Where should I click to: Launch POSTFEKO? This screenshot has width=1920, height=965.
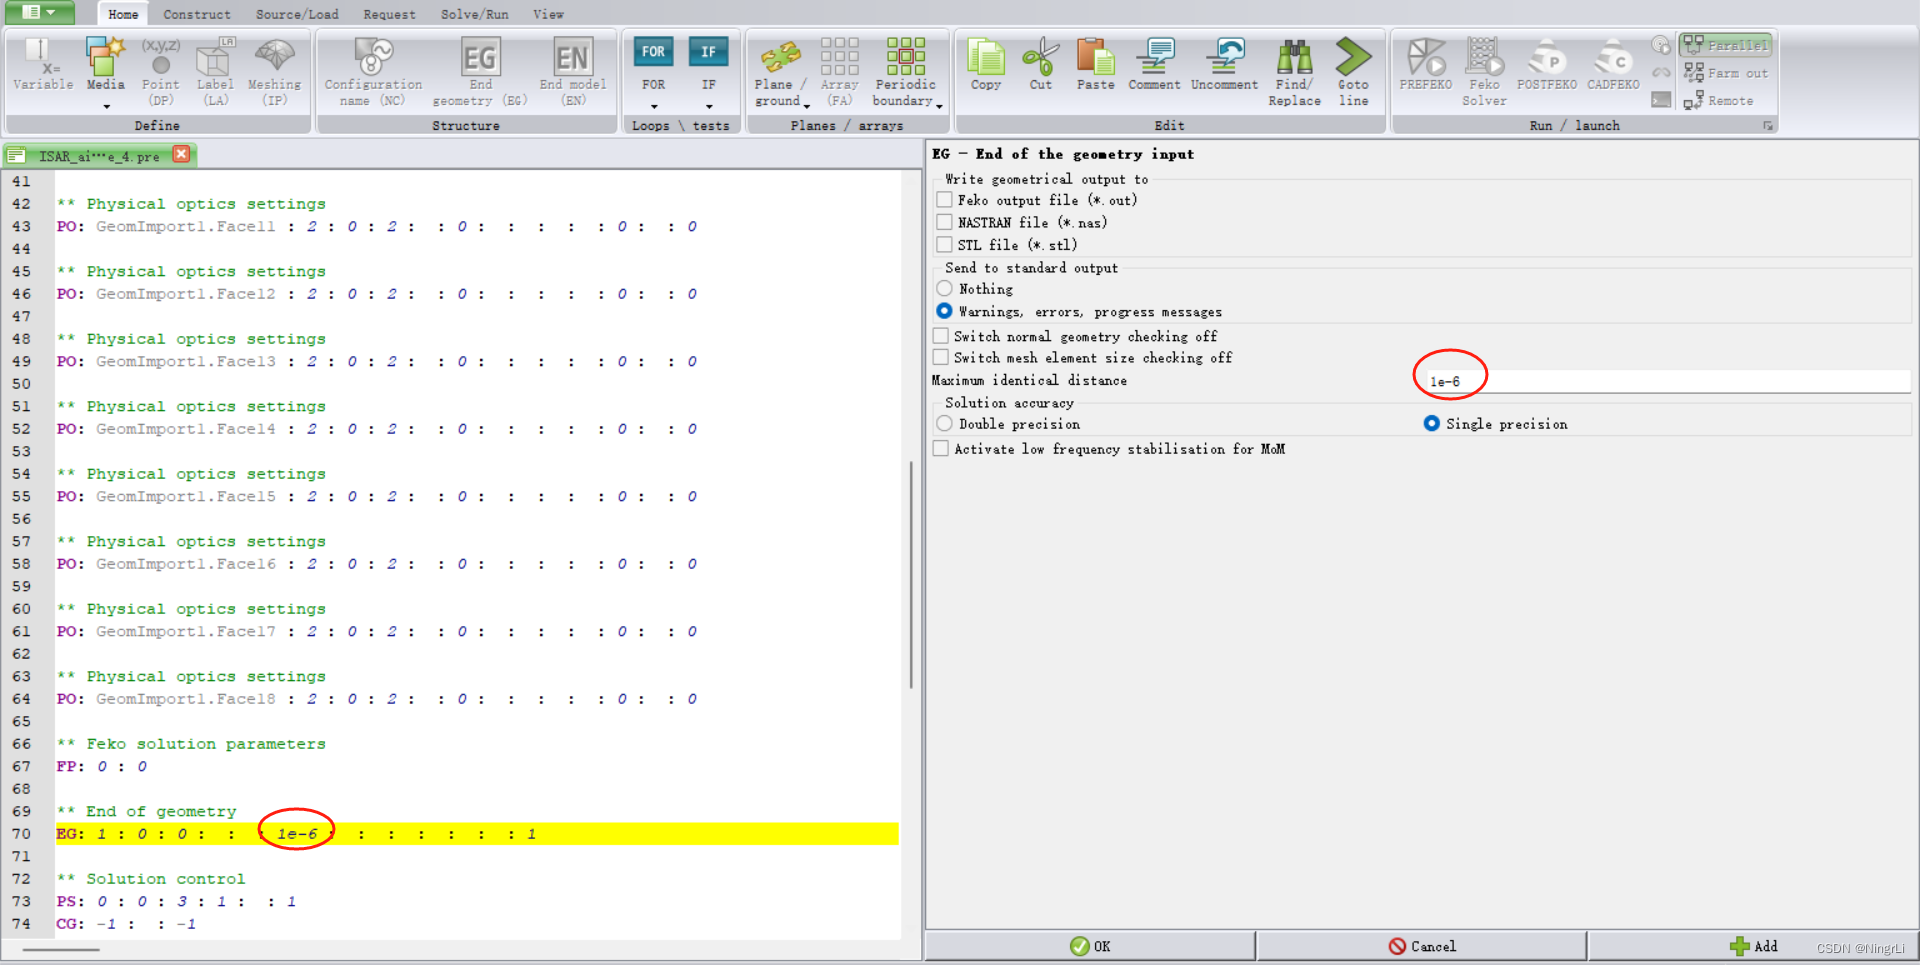click(x=1546, y=65)
